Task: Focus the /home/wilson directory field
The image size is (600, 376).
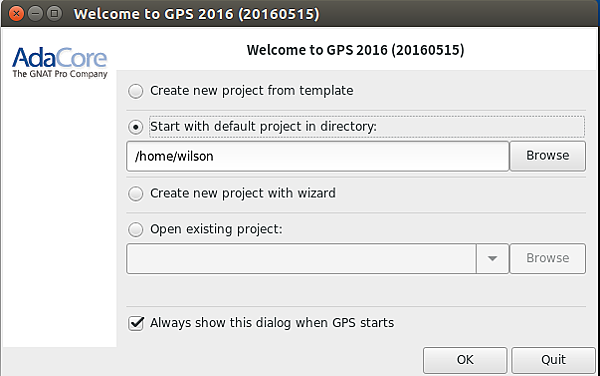Action: click(x=318, y=156)
